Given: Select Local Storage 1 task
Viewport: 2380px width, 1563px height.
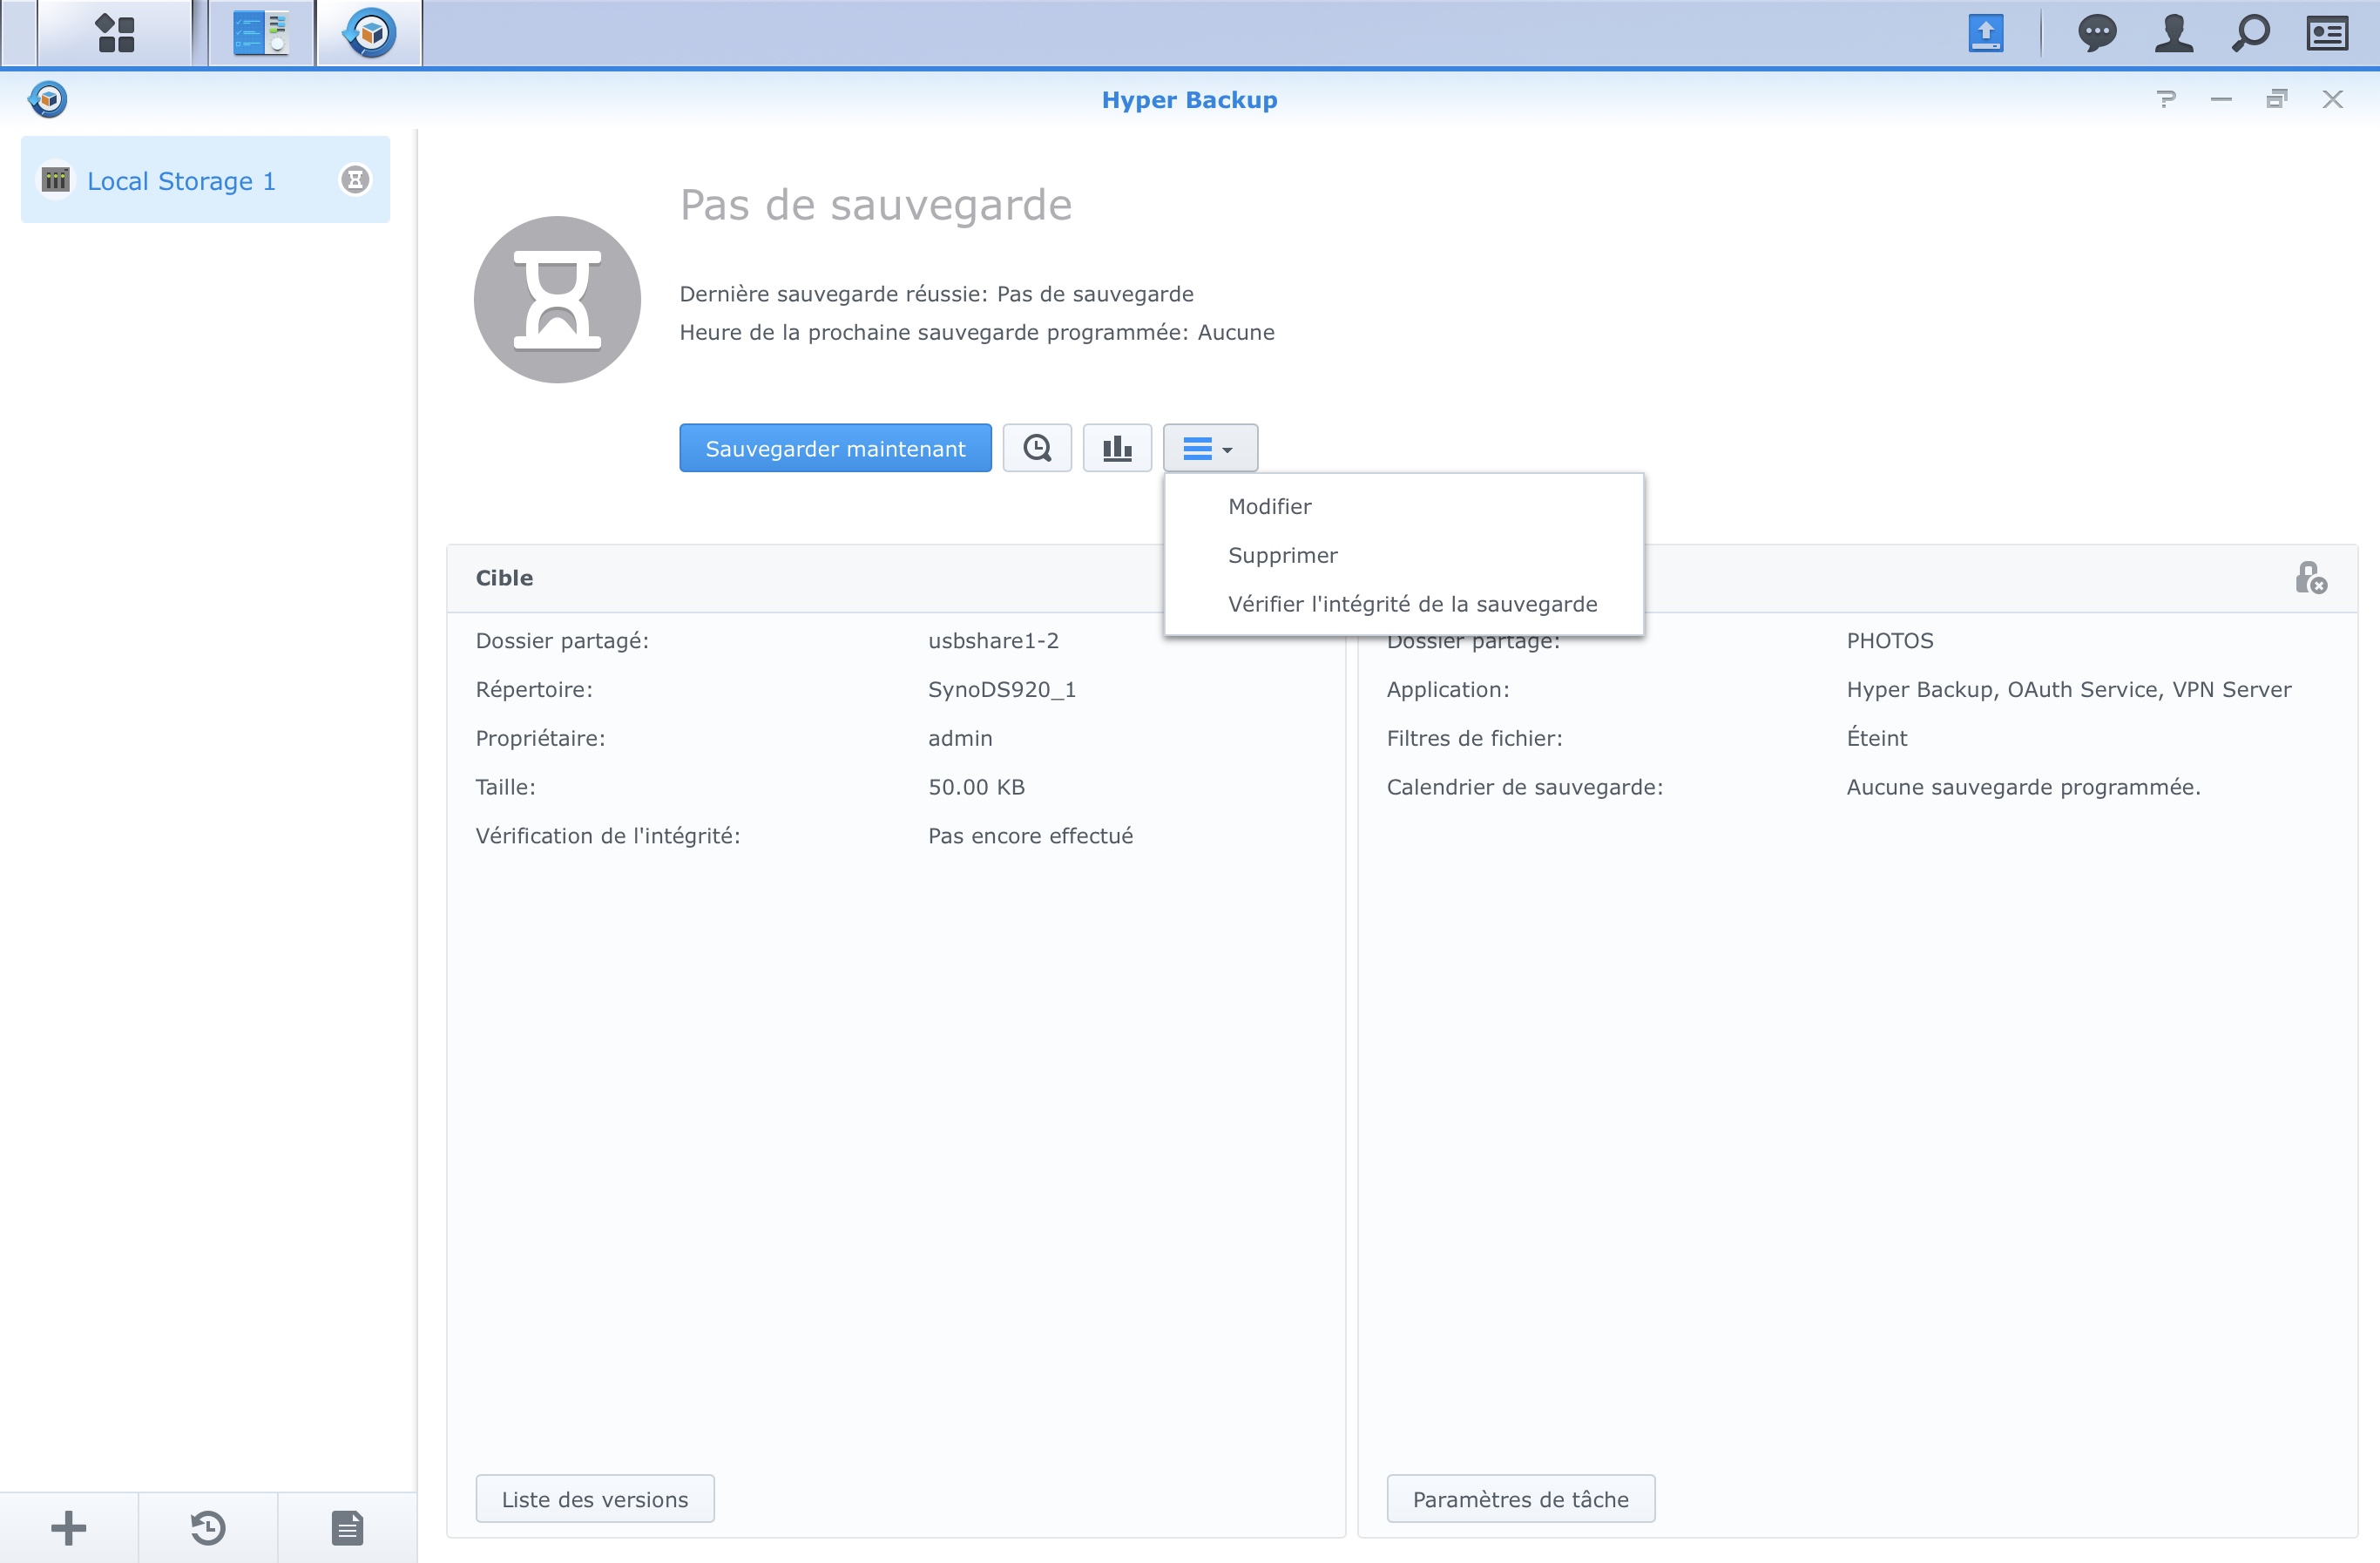Looking at the screenshot, I should 181,181.
